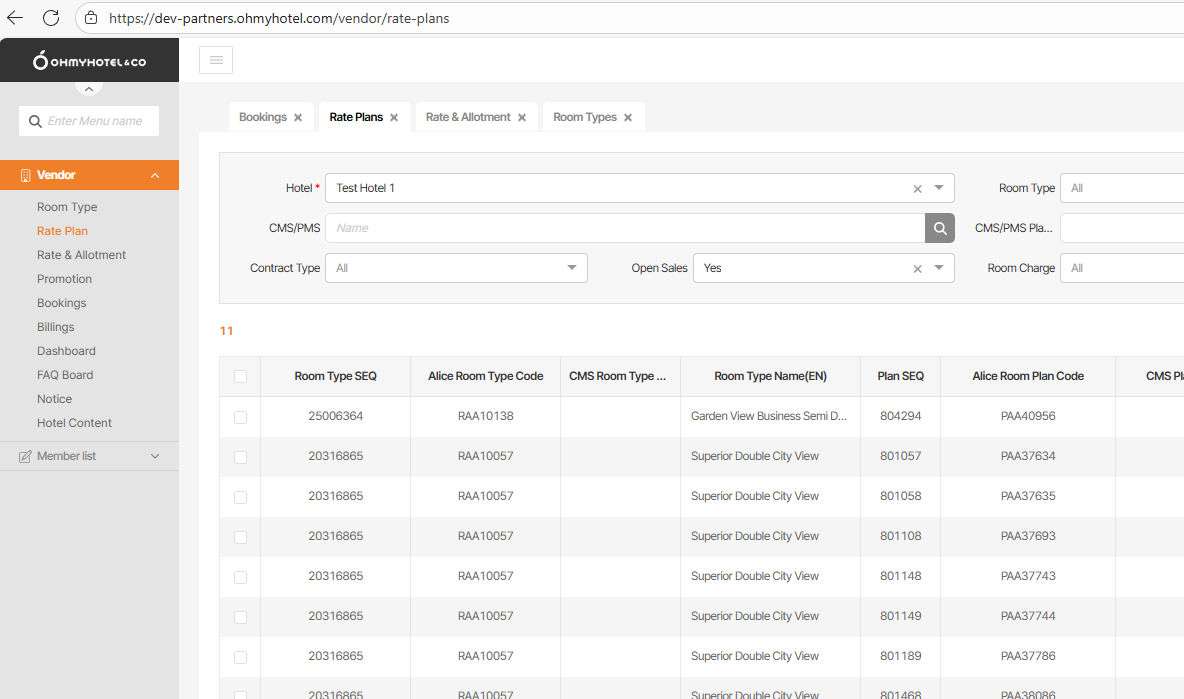
Task: Focus the Enter Menu name search field
Action: [x=96, y=121]
